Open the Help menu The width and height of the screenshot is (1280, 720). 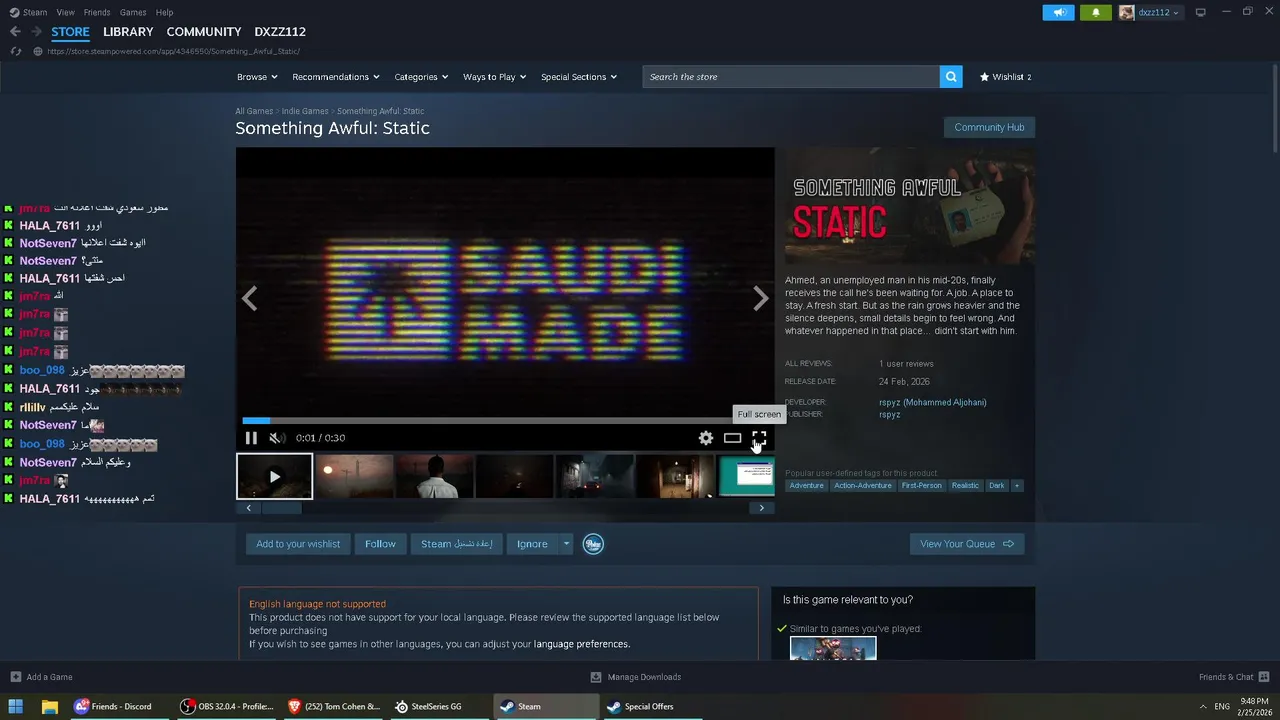click(165, 12)
